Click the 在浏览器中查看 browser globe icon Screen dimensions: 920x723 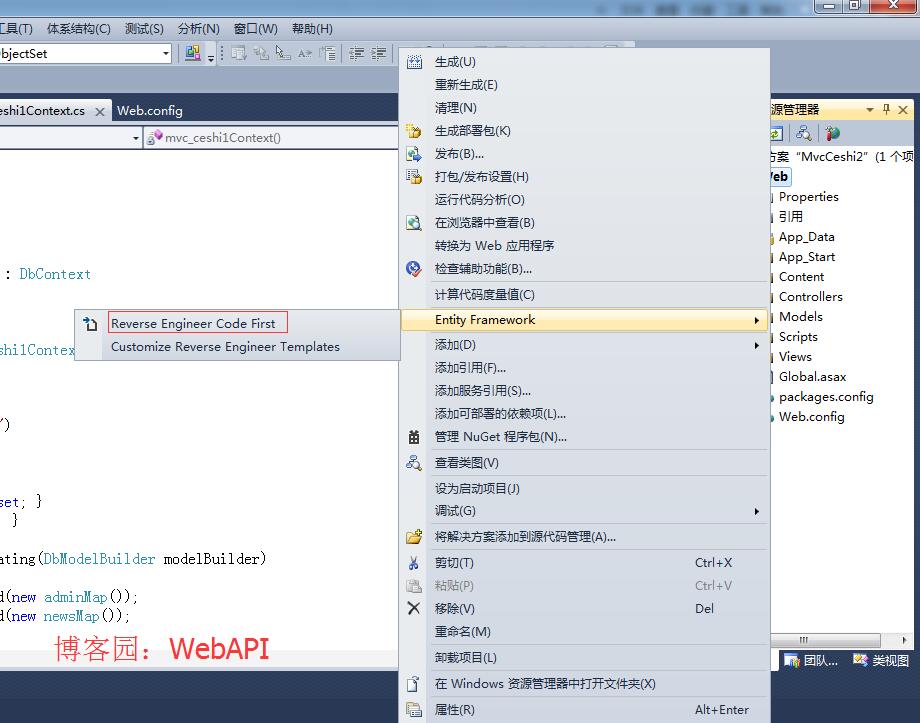click(414, 223)
